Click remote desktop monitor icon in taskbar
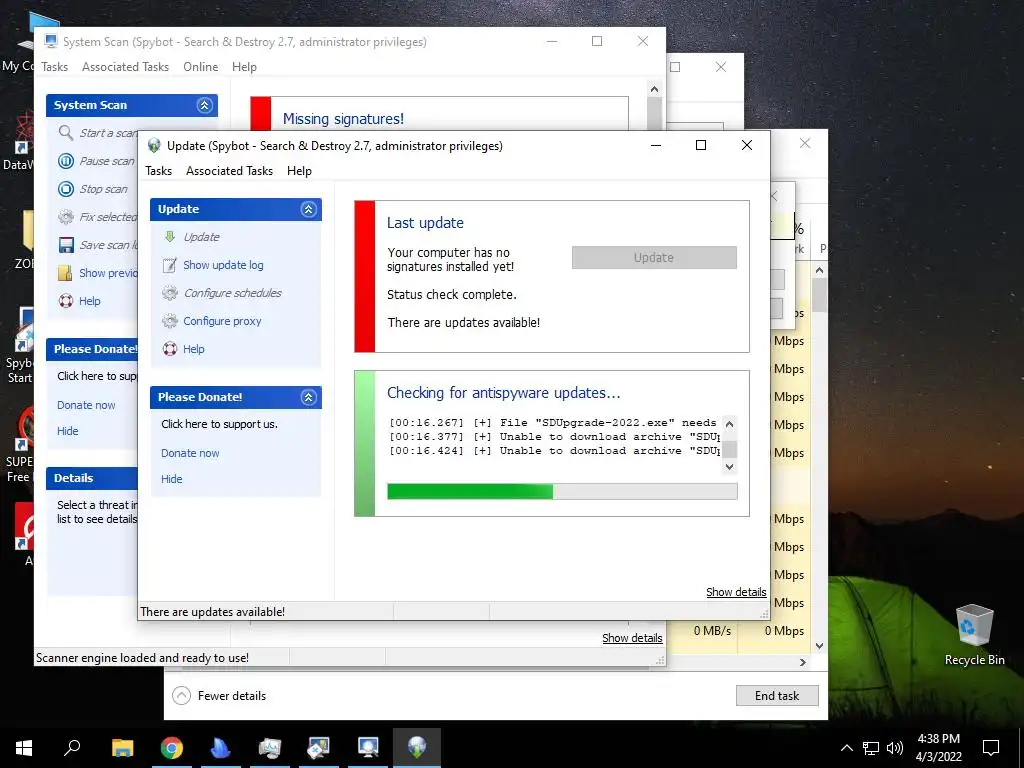 (368, 748)
